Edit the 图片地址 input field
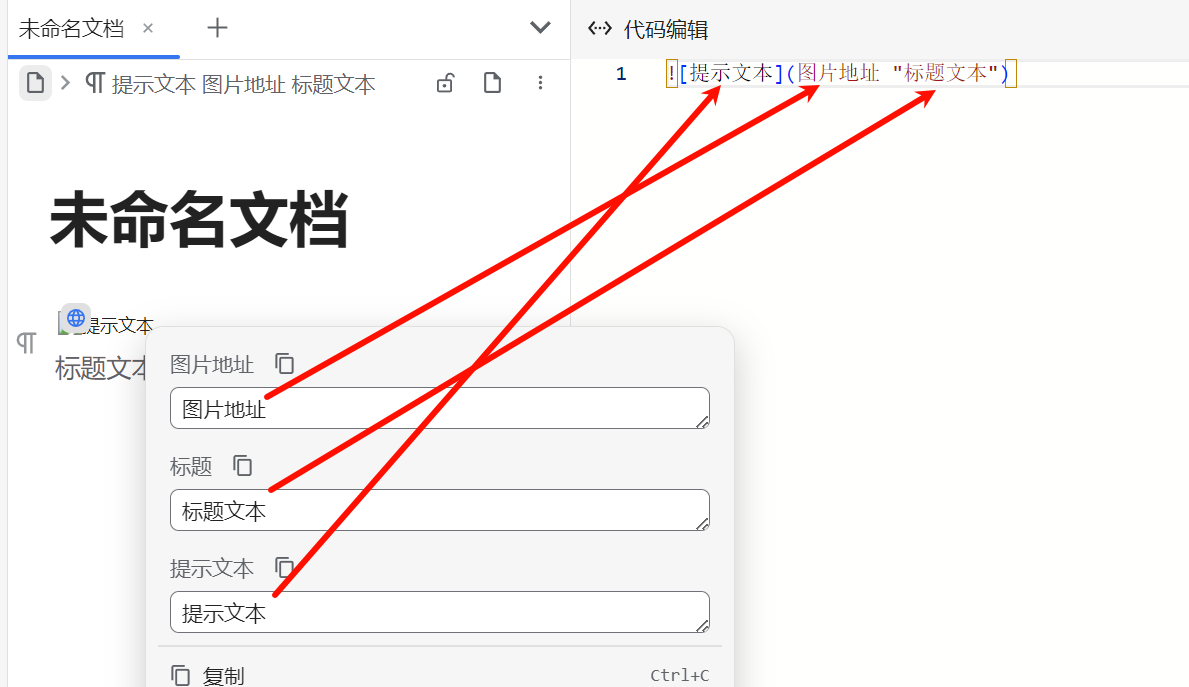 [x=440, y=408]
